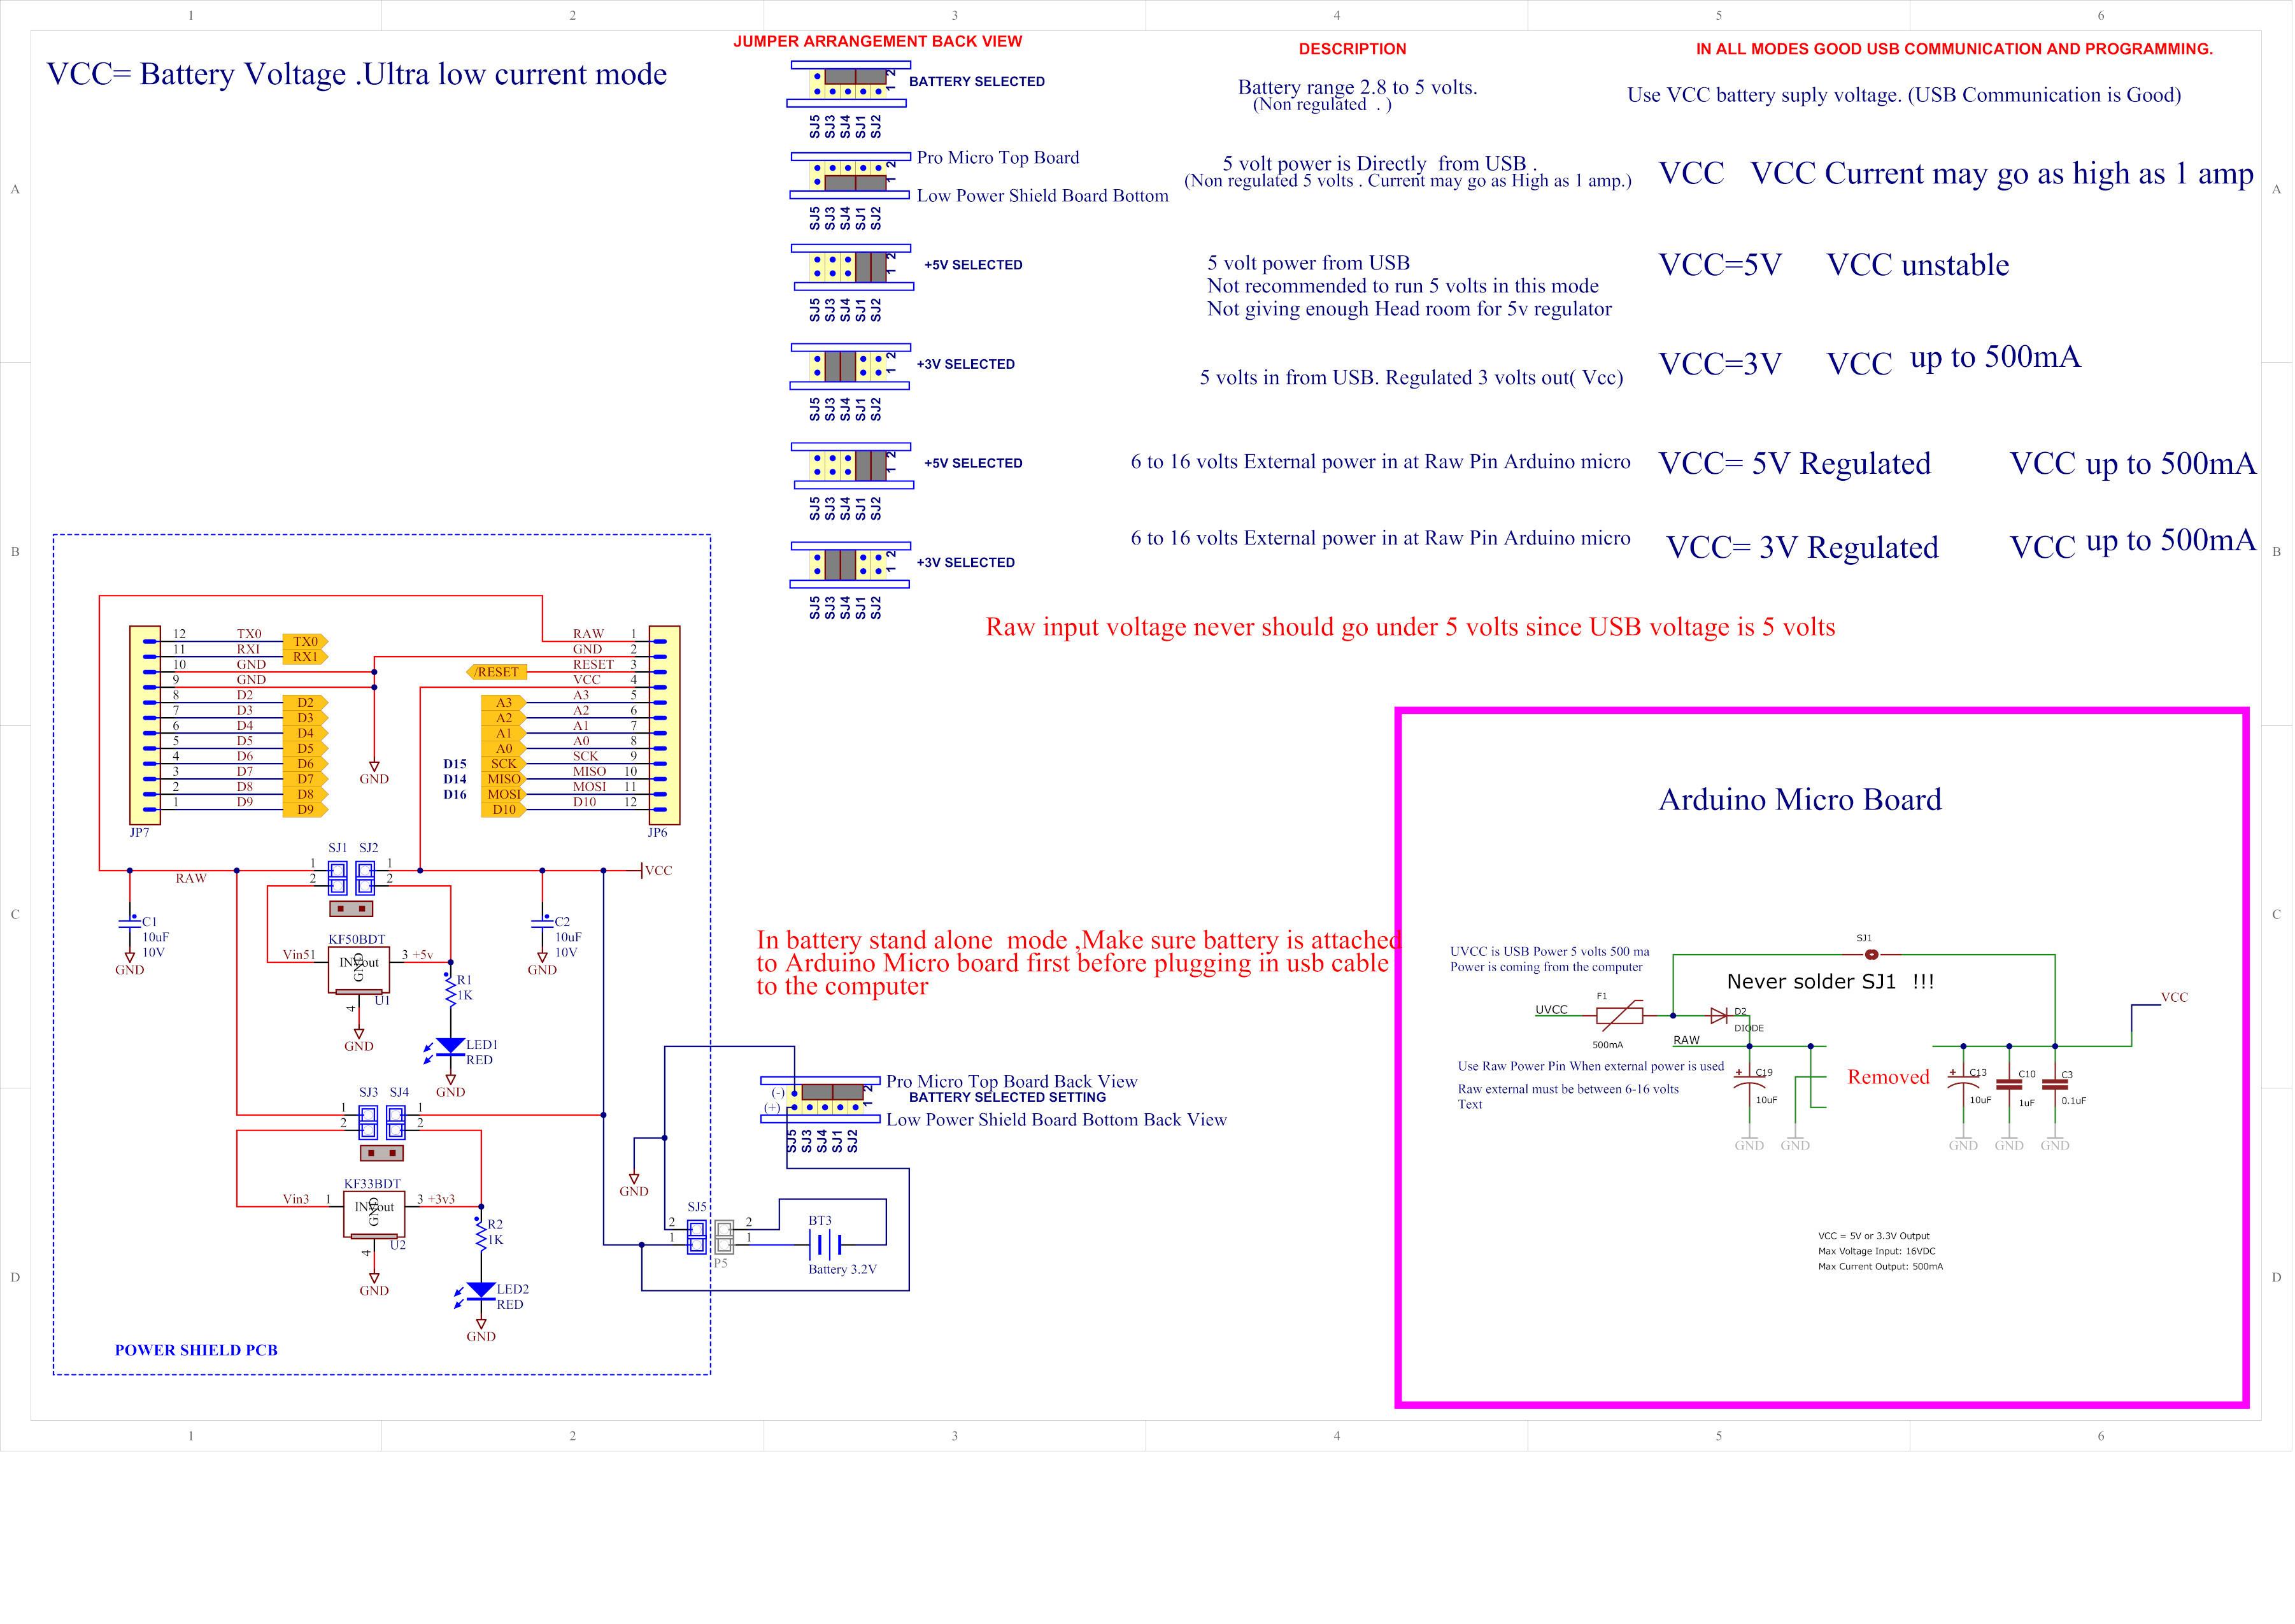Select 'Battery range 2.8 to 5 volts.' text
2295x1624 pixels.
1357,87
